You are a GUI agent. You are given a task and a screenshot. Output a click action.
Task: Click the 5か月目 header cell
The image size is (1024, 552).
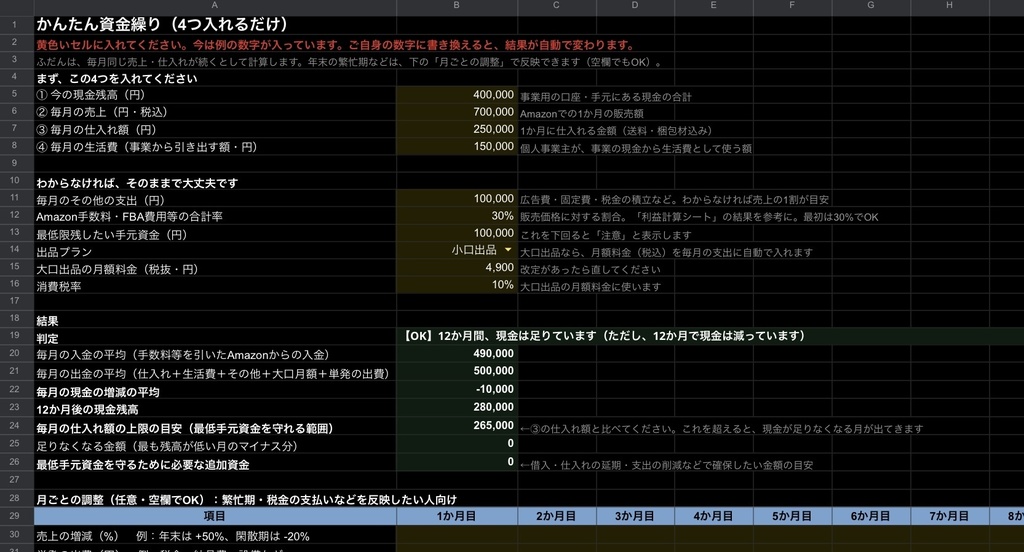point(792,516)
